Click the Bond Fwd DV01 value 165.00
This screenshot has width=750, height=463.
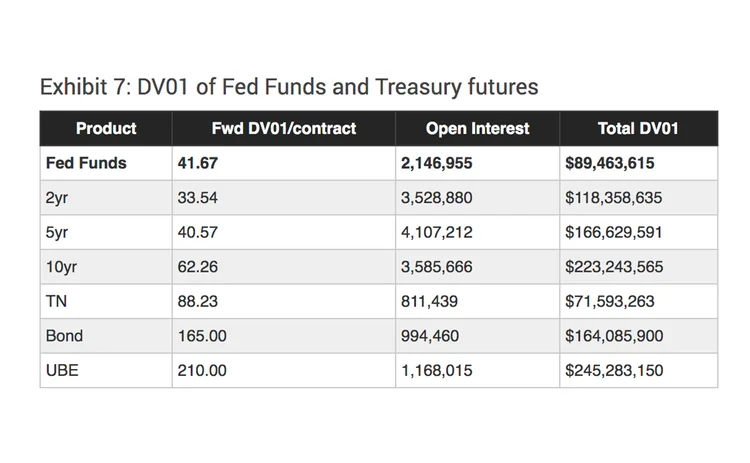tap(202, 336)
